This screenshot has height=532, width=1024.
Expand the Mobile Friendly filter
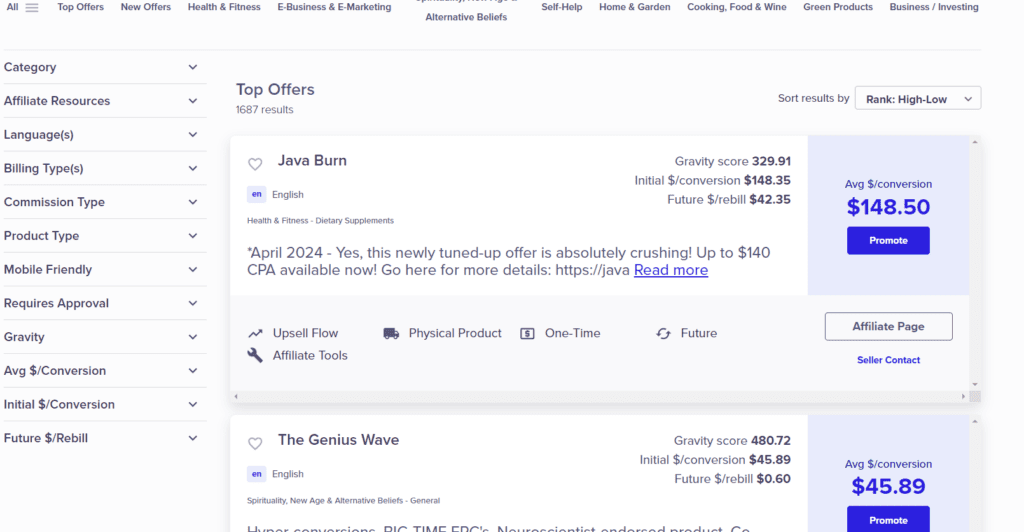[x=193, y=269]
